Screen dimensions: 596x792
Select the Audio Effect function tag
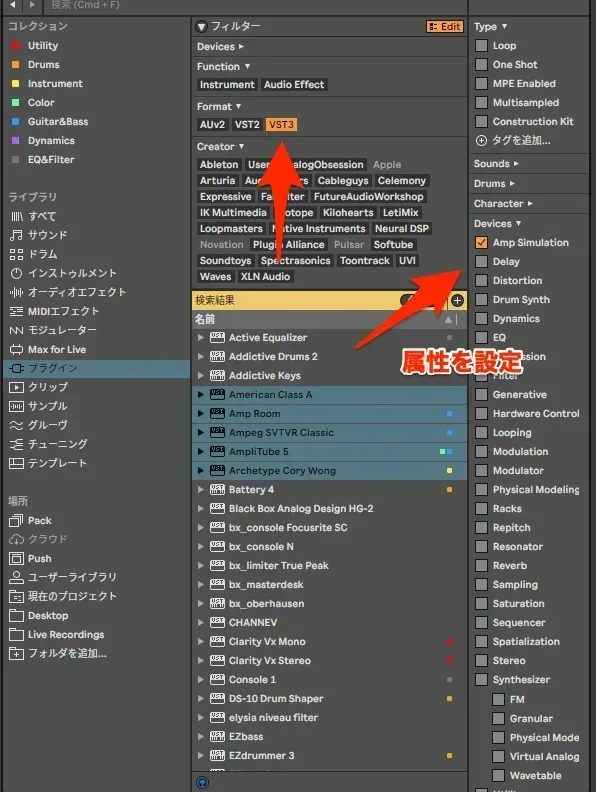click(x=294, y=84)
